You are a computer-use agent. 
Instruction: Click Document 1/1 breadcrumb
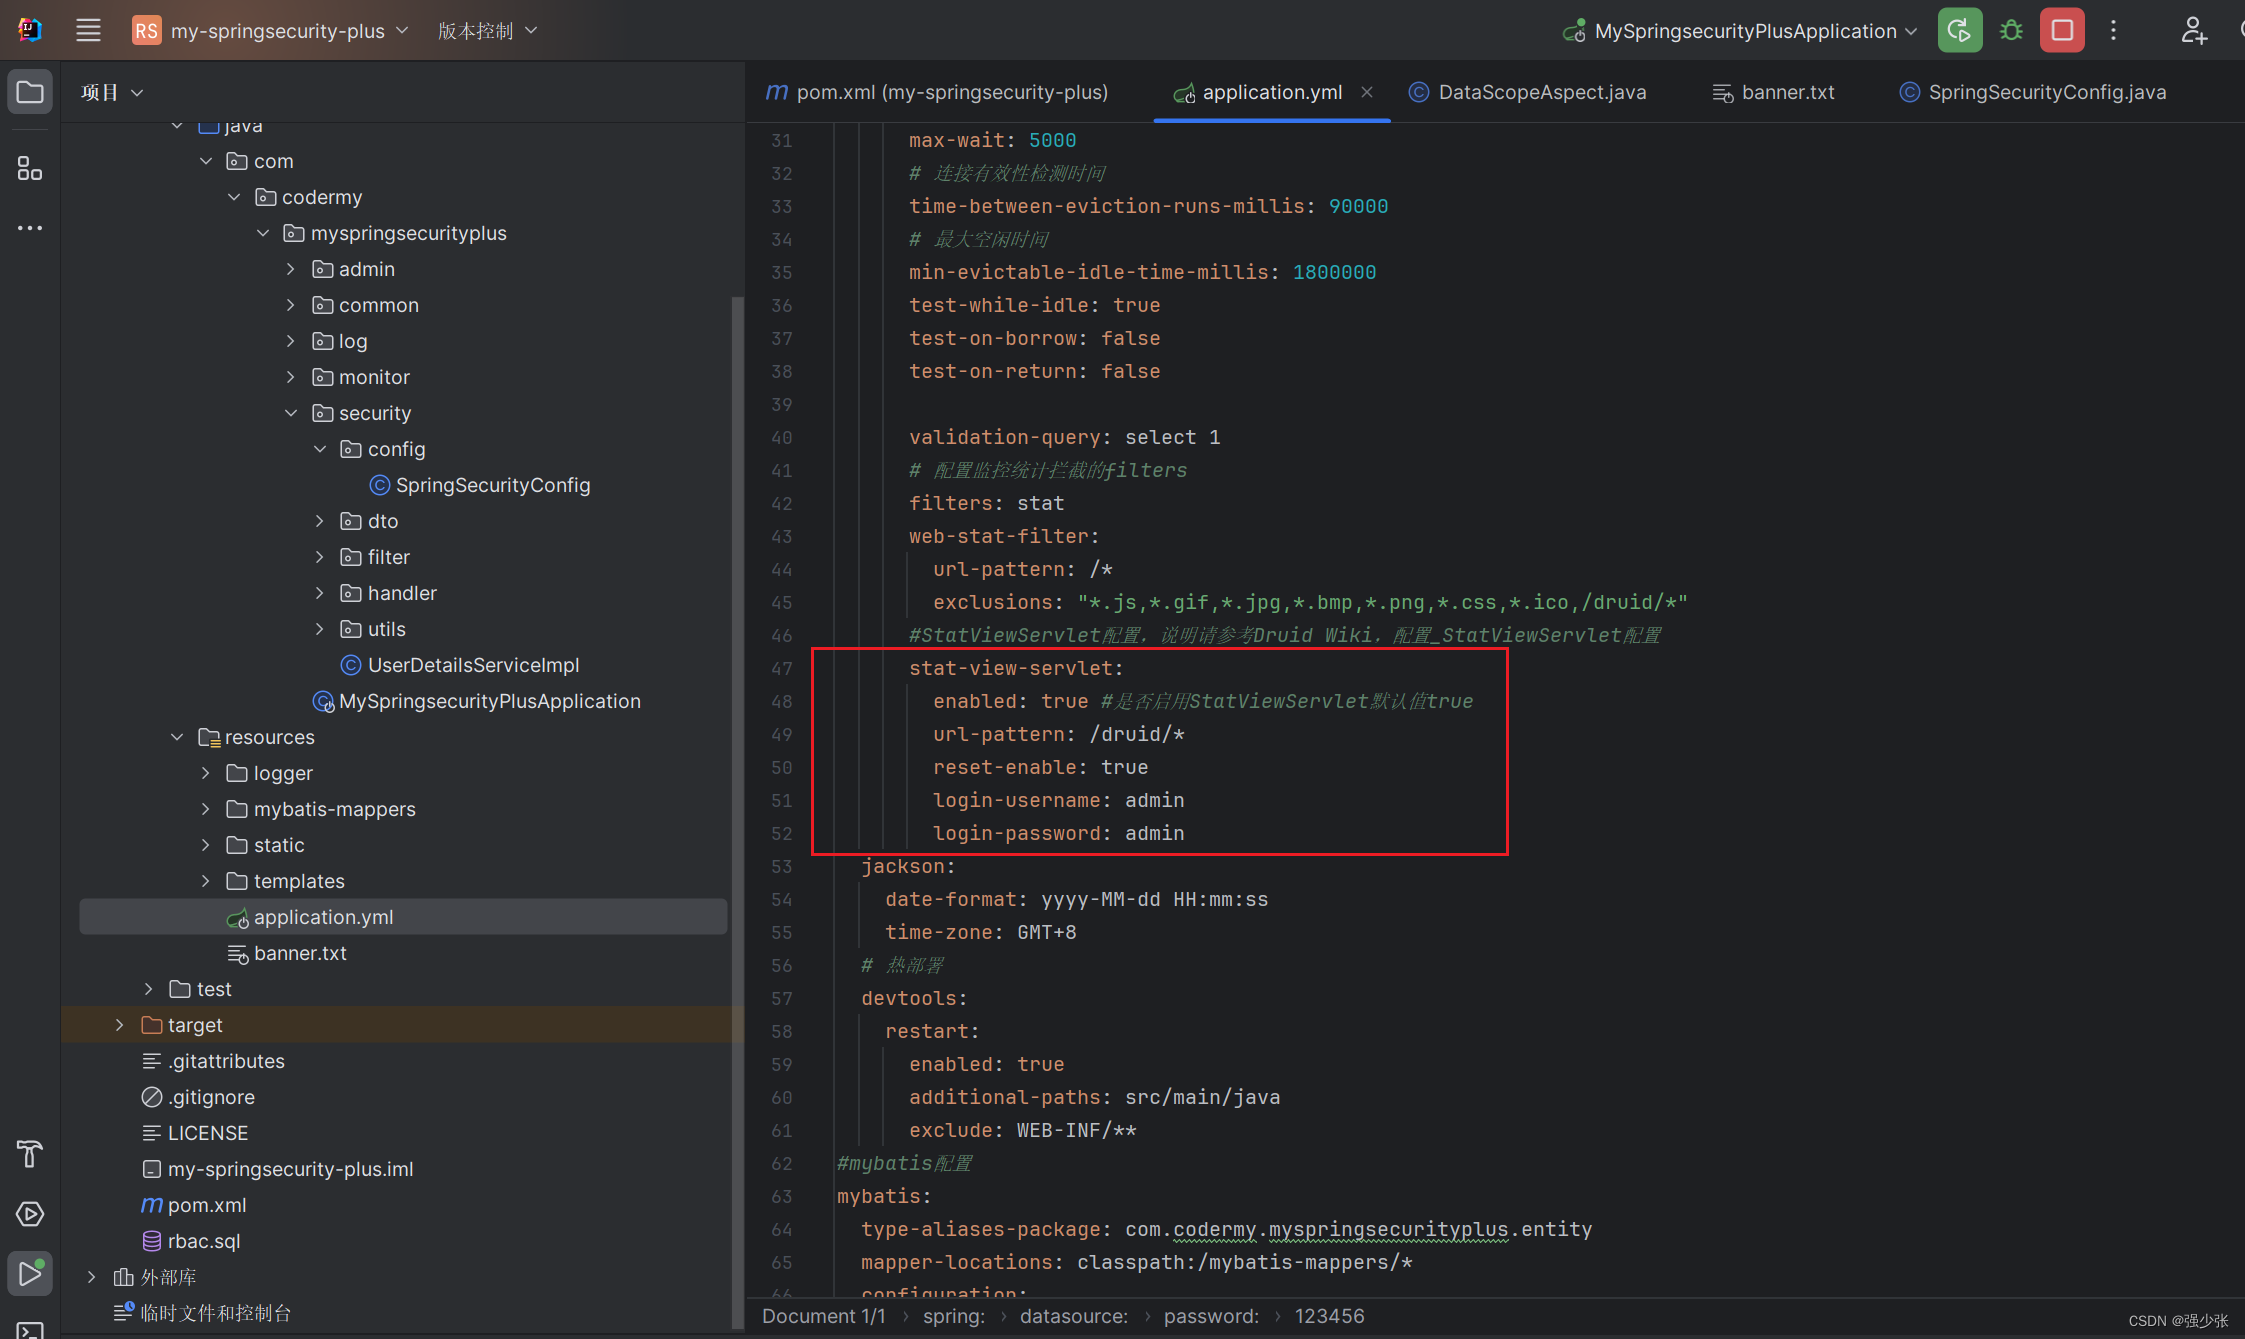pyautogui.click(x=824, y=1316)
